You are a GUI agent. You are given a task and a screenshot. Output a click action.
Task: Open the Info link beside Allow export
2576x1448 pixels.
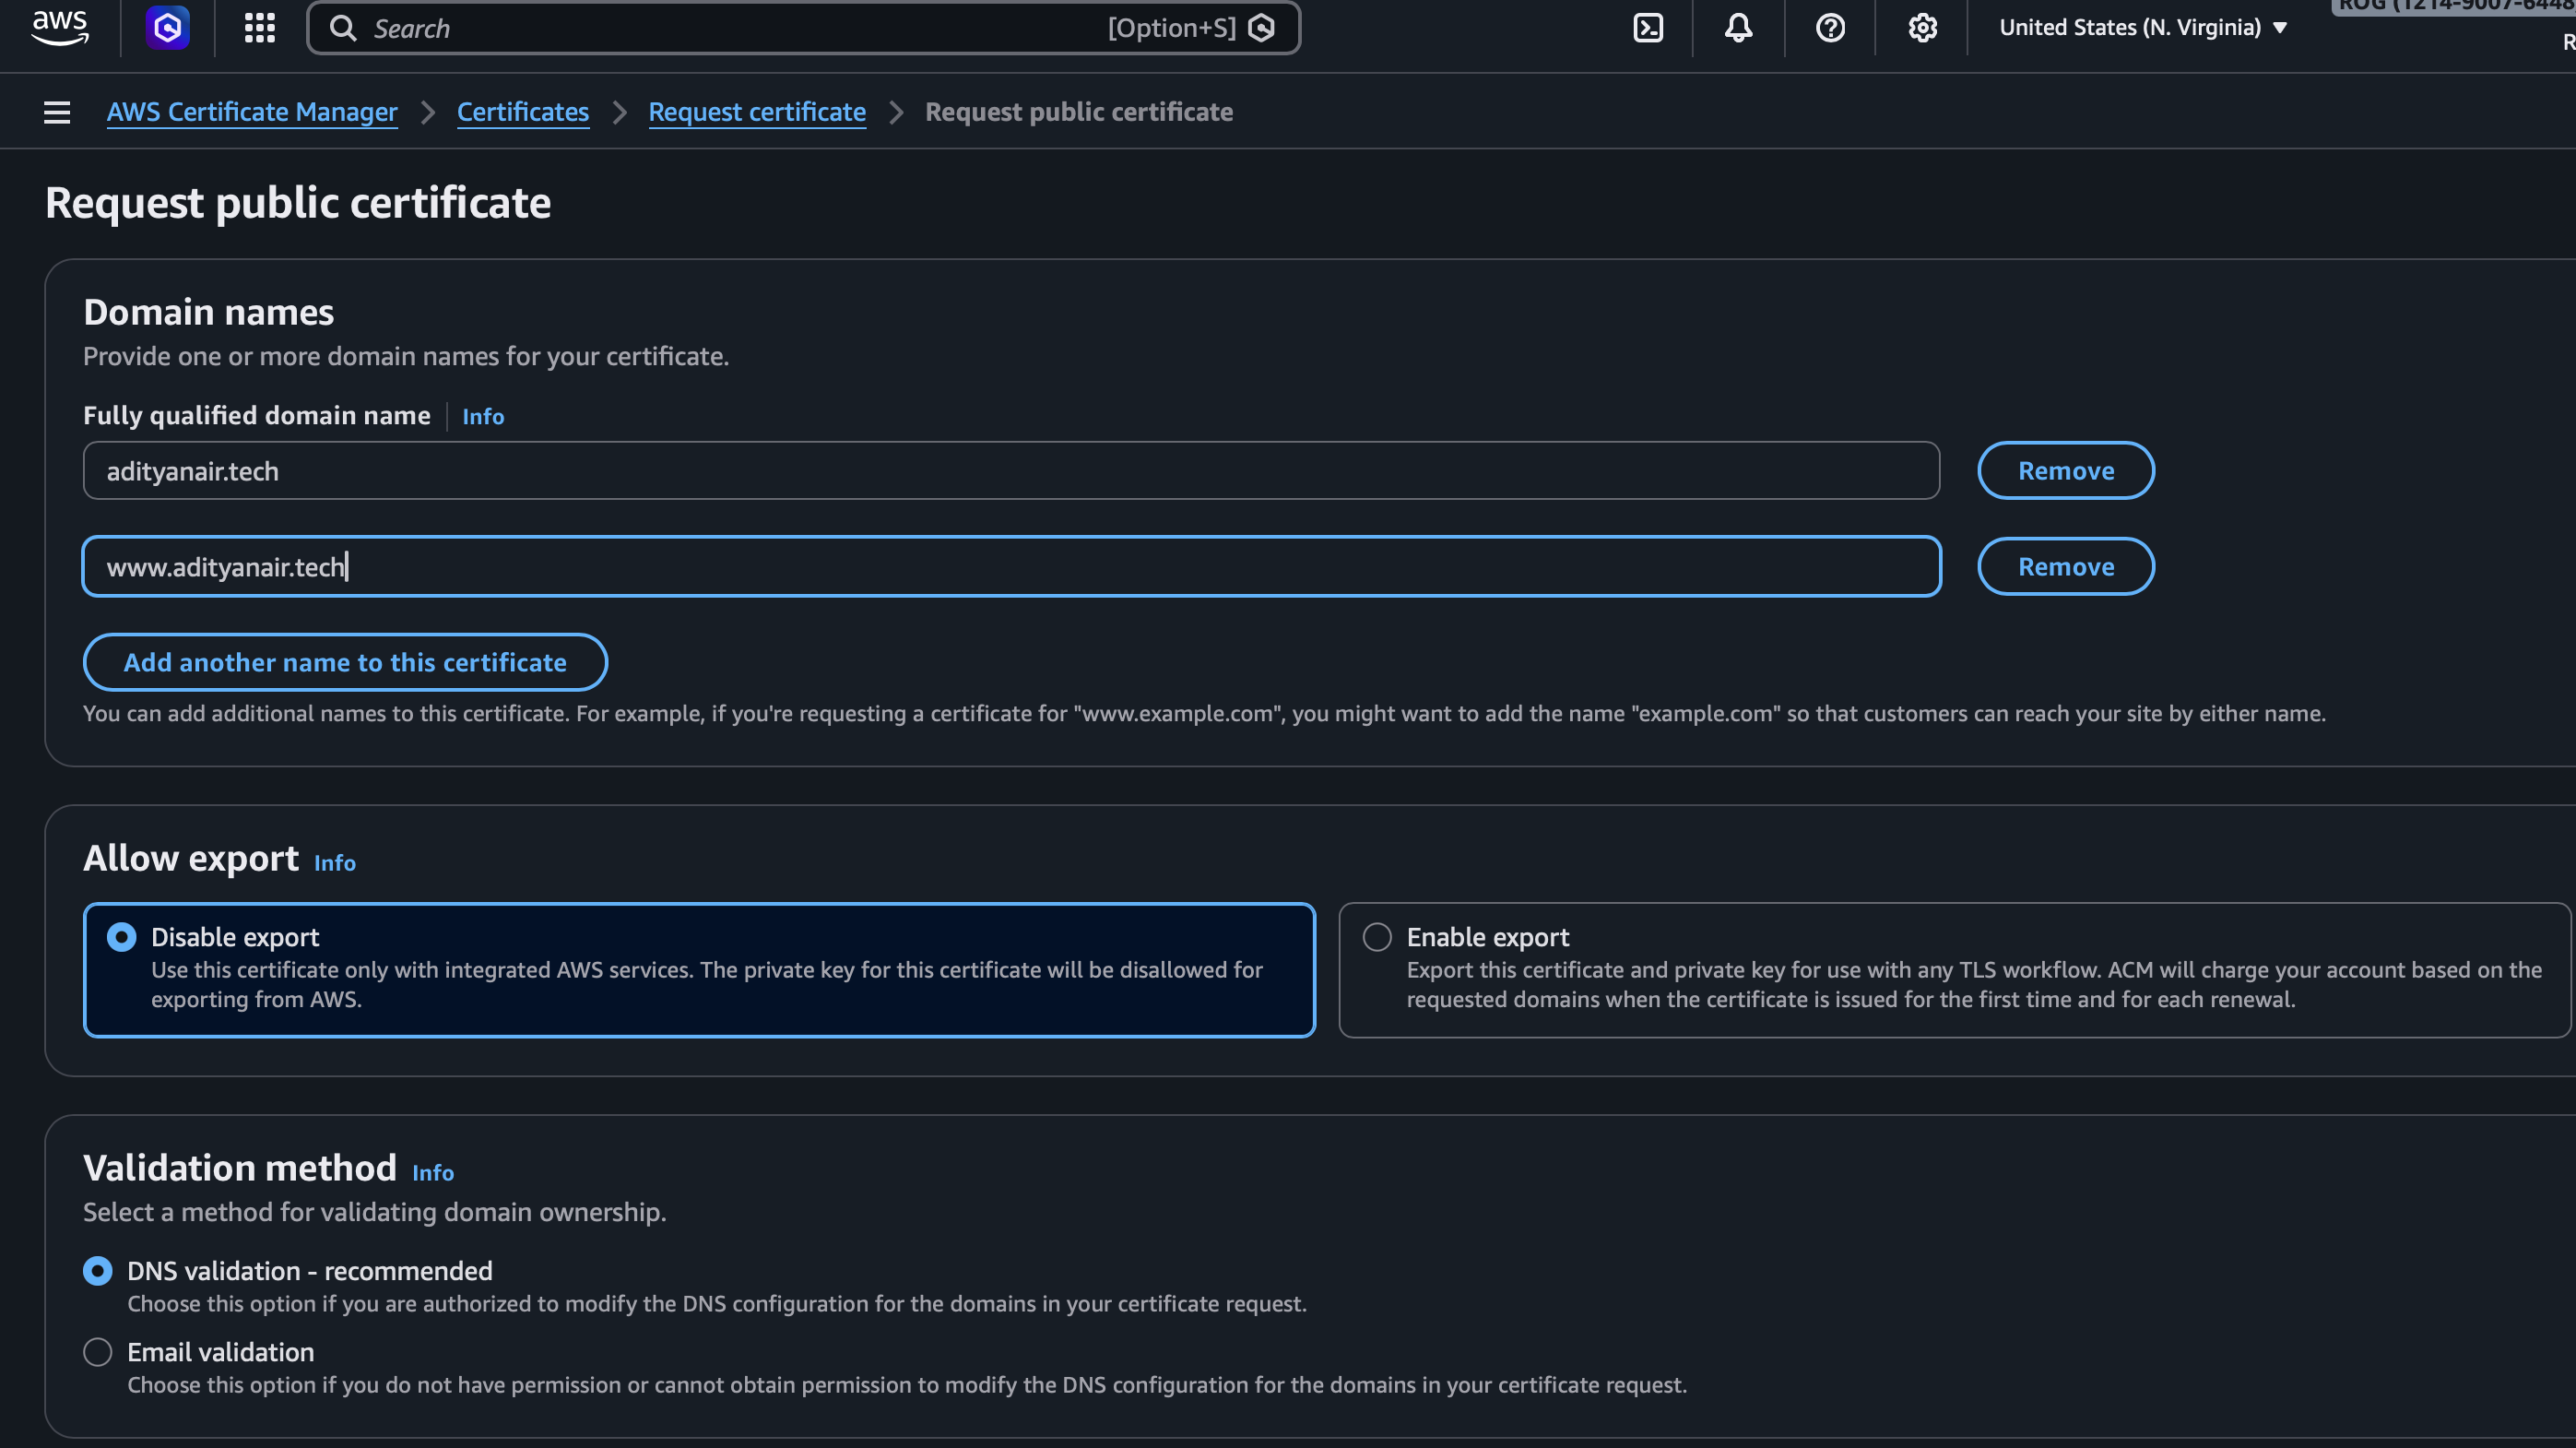(334, 863)
